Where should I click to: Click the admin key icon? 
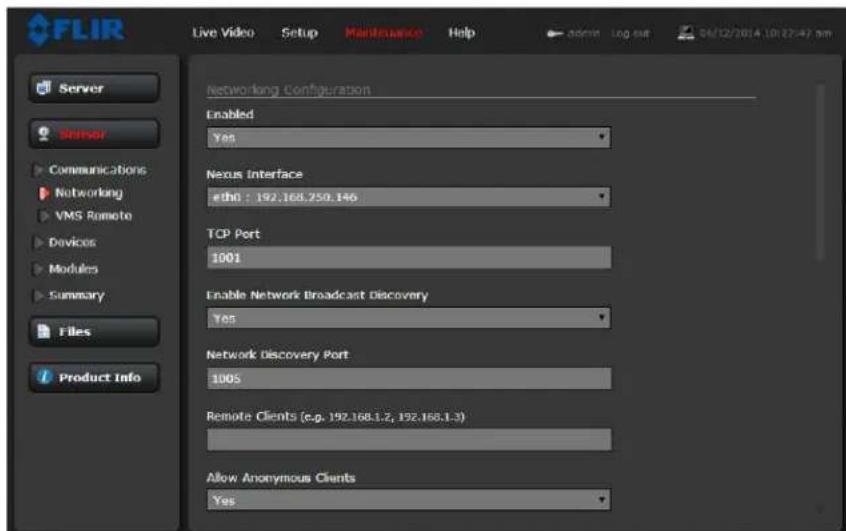pos(555,33)
